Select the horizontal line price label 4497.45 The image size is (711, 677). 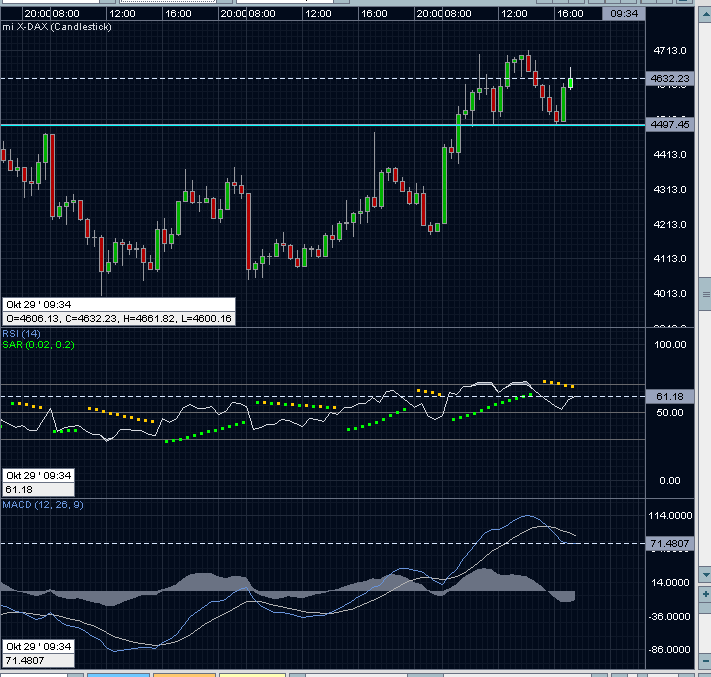(669, 124)
